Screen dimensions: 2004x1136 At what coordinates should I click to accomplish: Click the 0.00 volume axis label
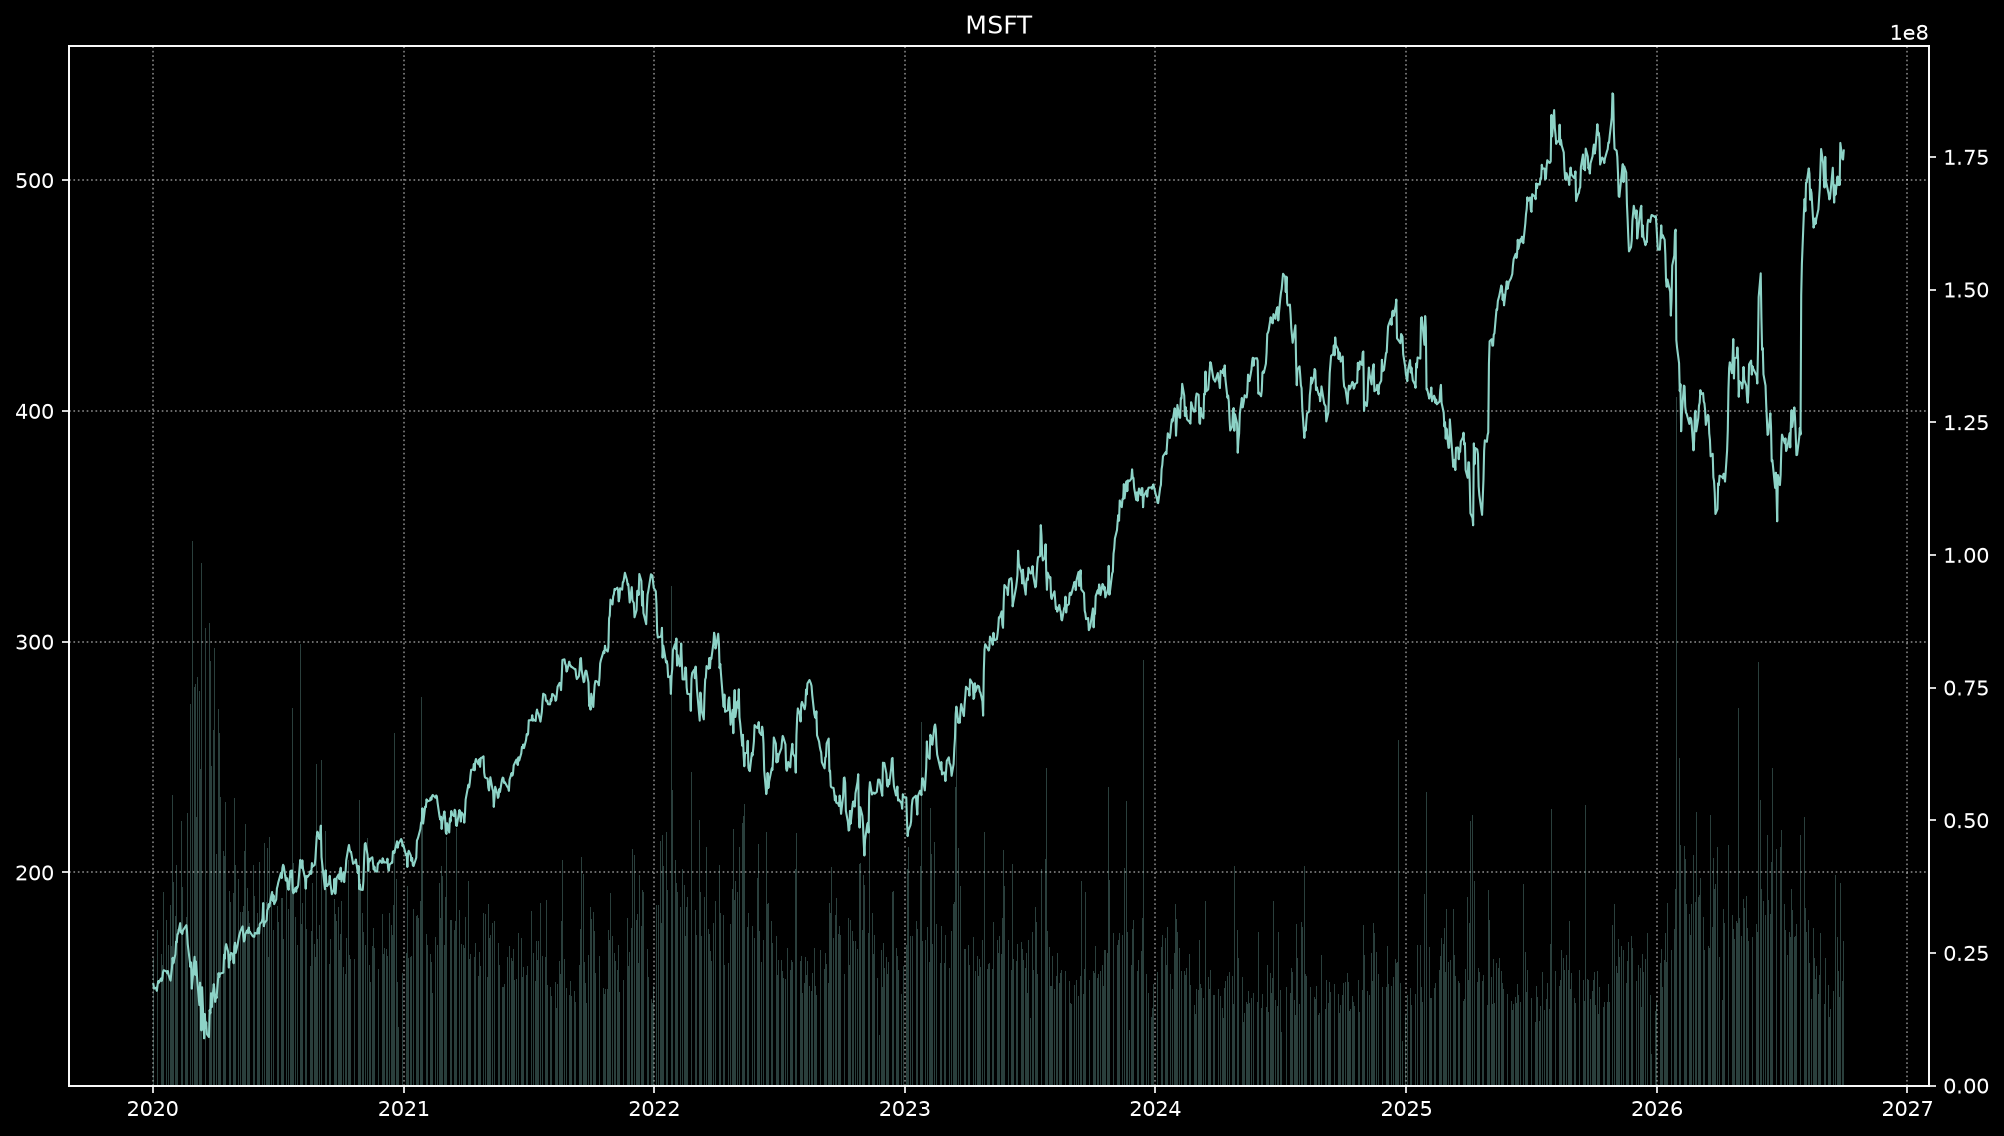pyautogui.click(x=1966, y=1086)
